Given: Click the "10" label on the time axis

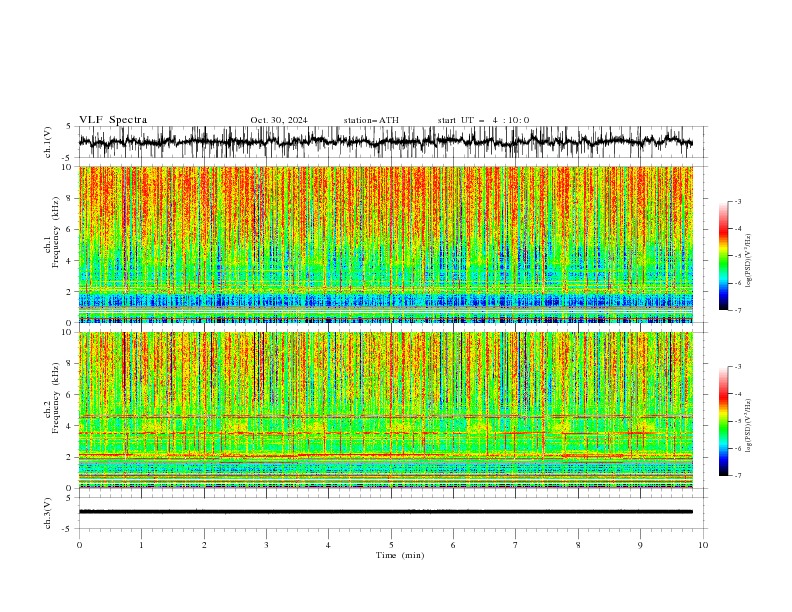Looking at the screenshot, I should (x=703, y=545).
